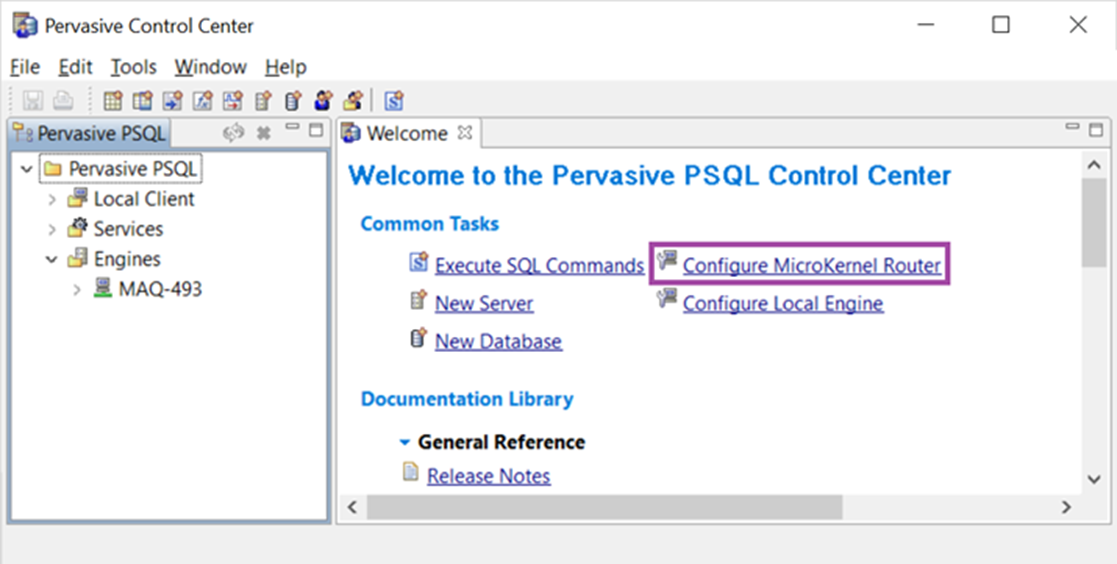Screen dimensions: 1117x564
Task: Maximize the Welcome editor pane
Action: click(1096, 130)
